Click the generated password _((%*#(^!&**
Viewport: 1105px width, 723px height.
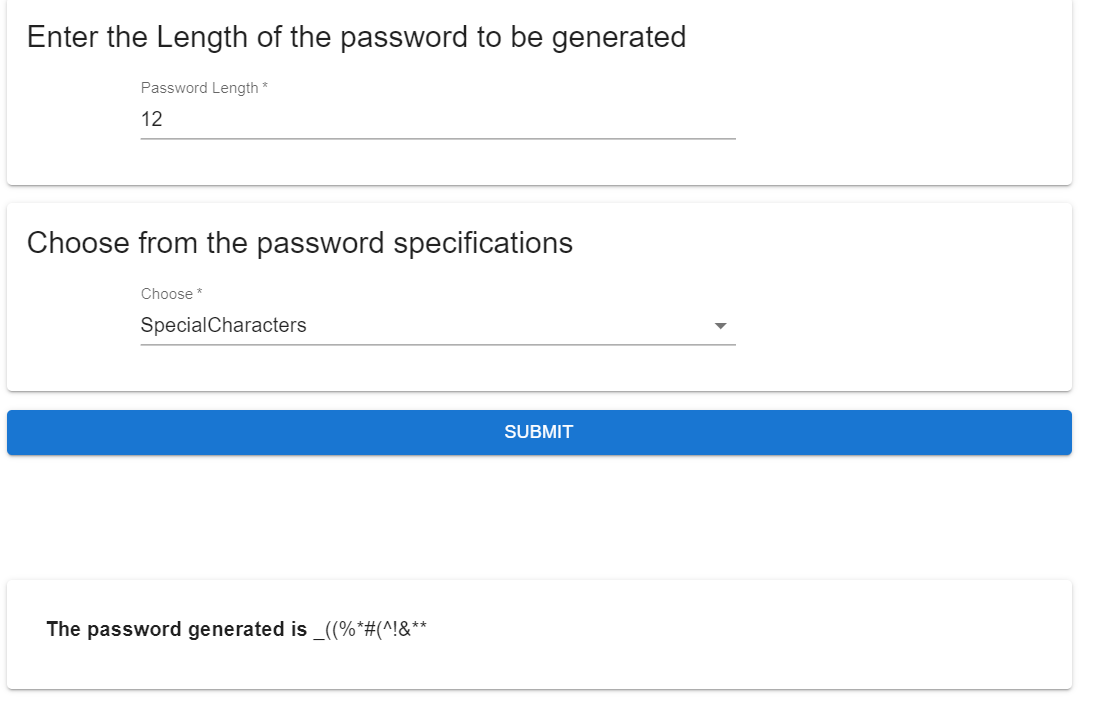[x=370, y=629]
